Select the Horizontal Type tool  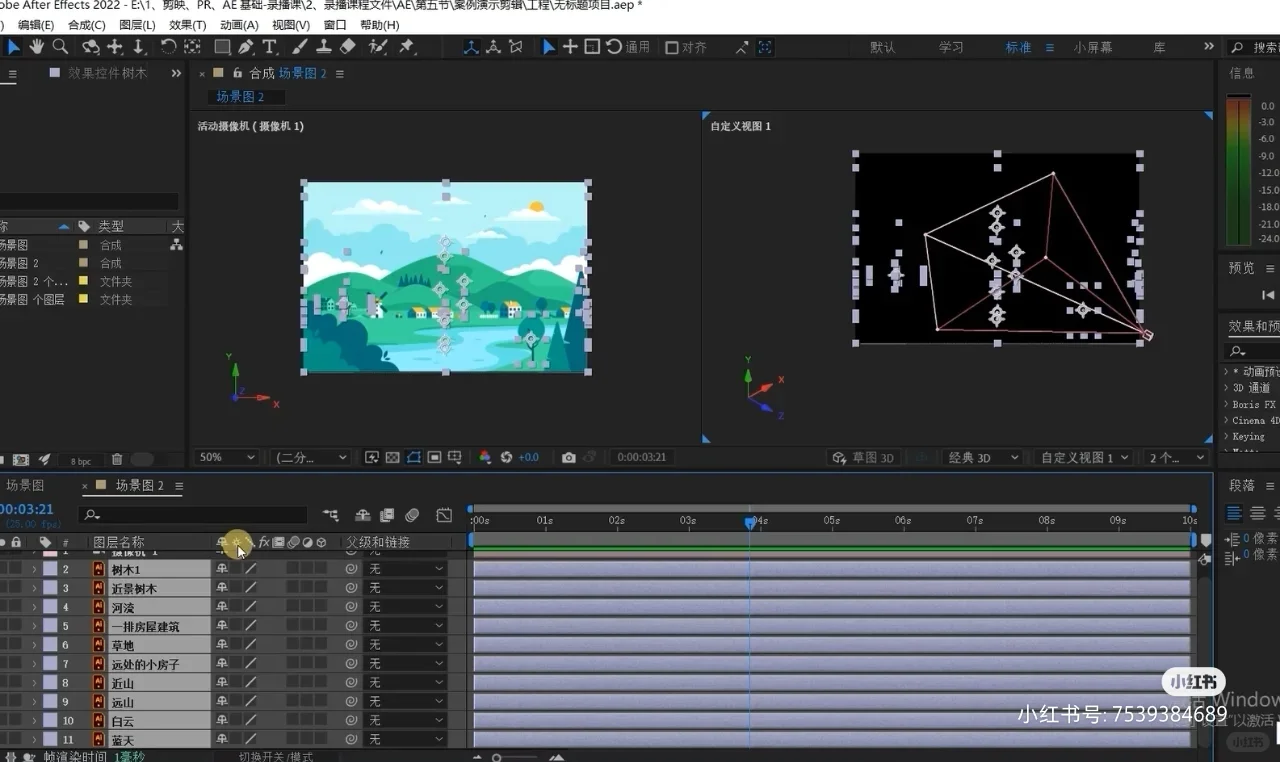[270, 47]
